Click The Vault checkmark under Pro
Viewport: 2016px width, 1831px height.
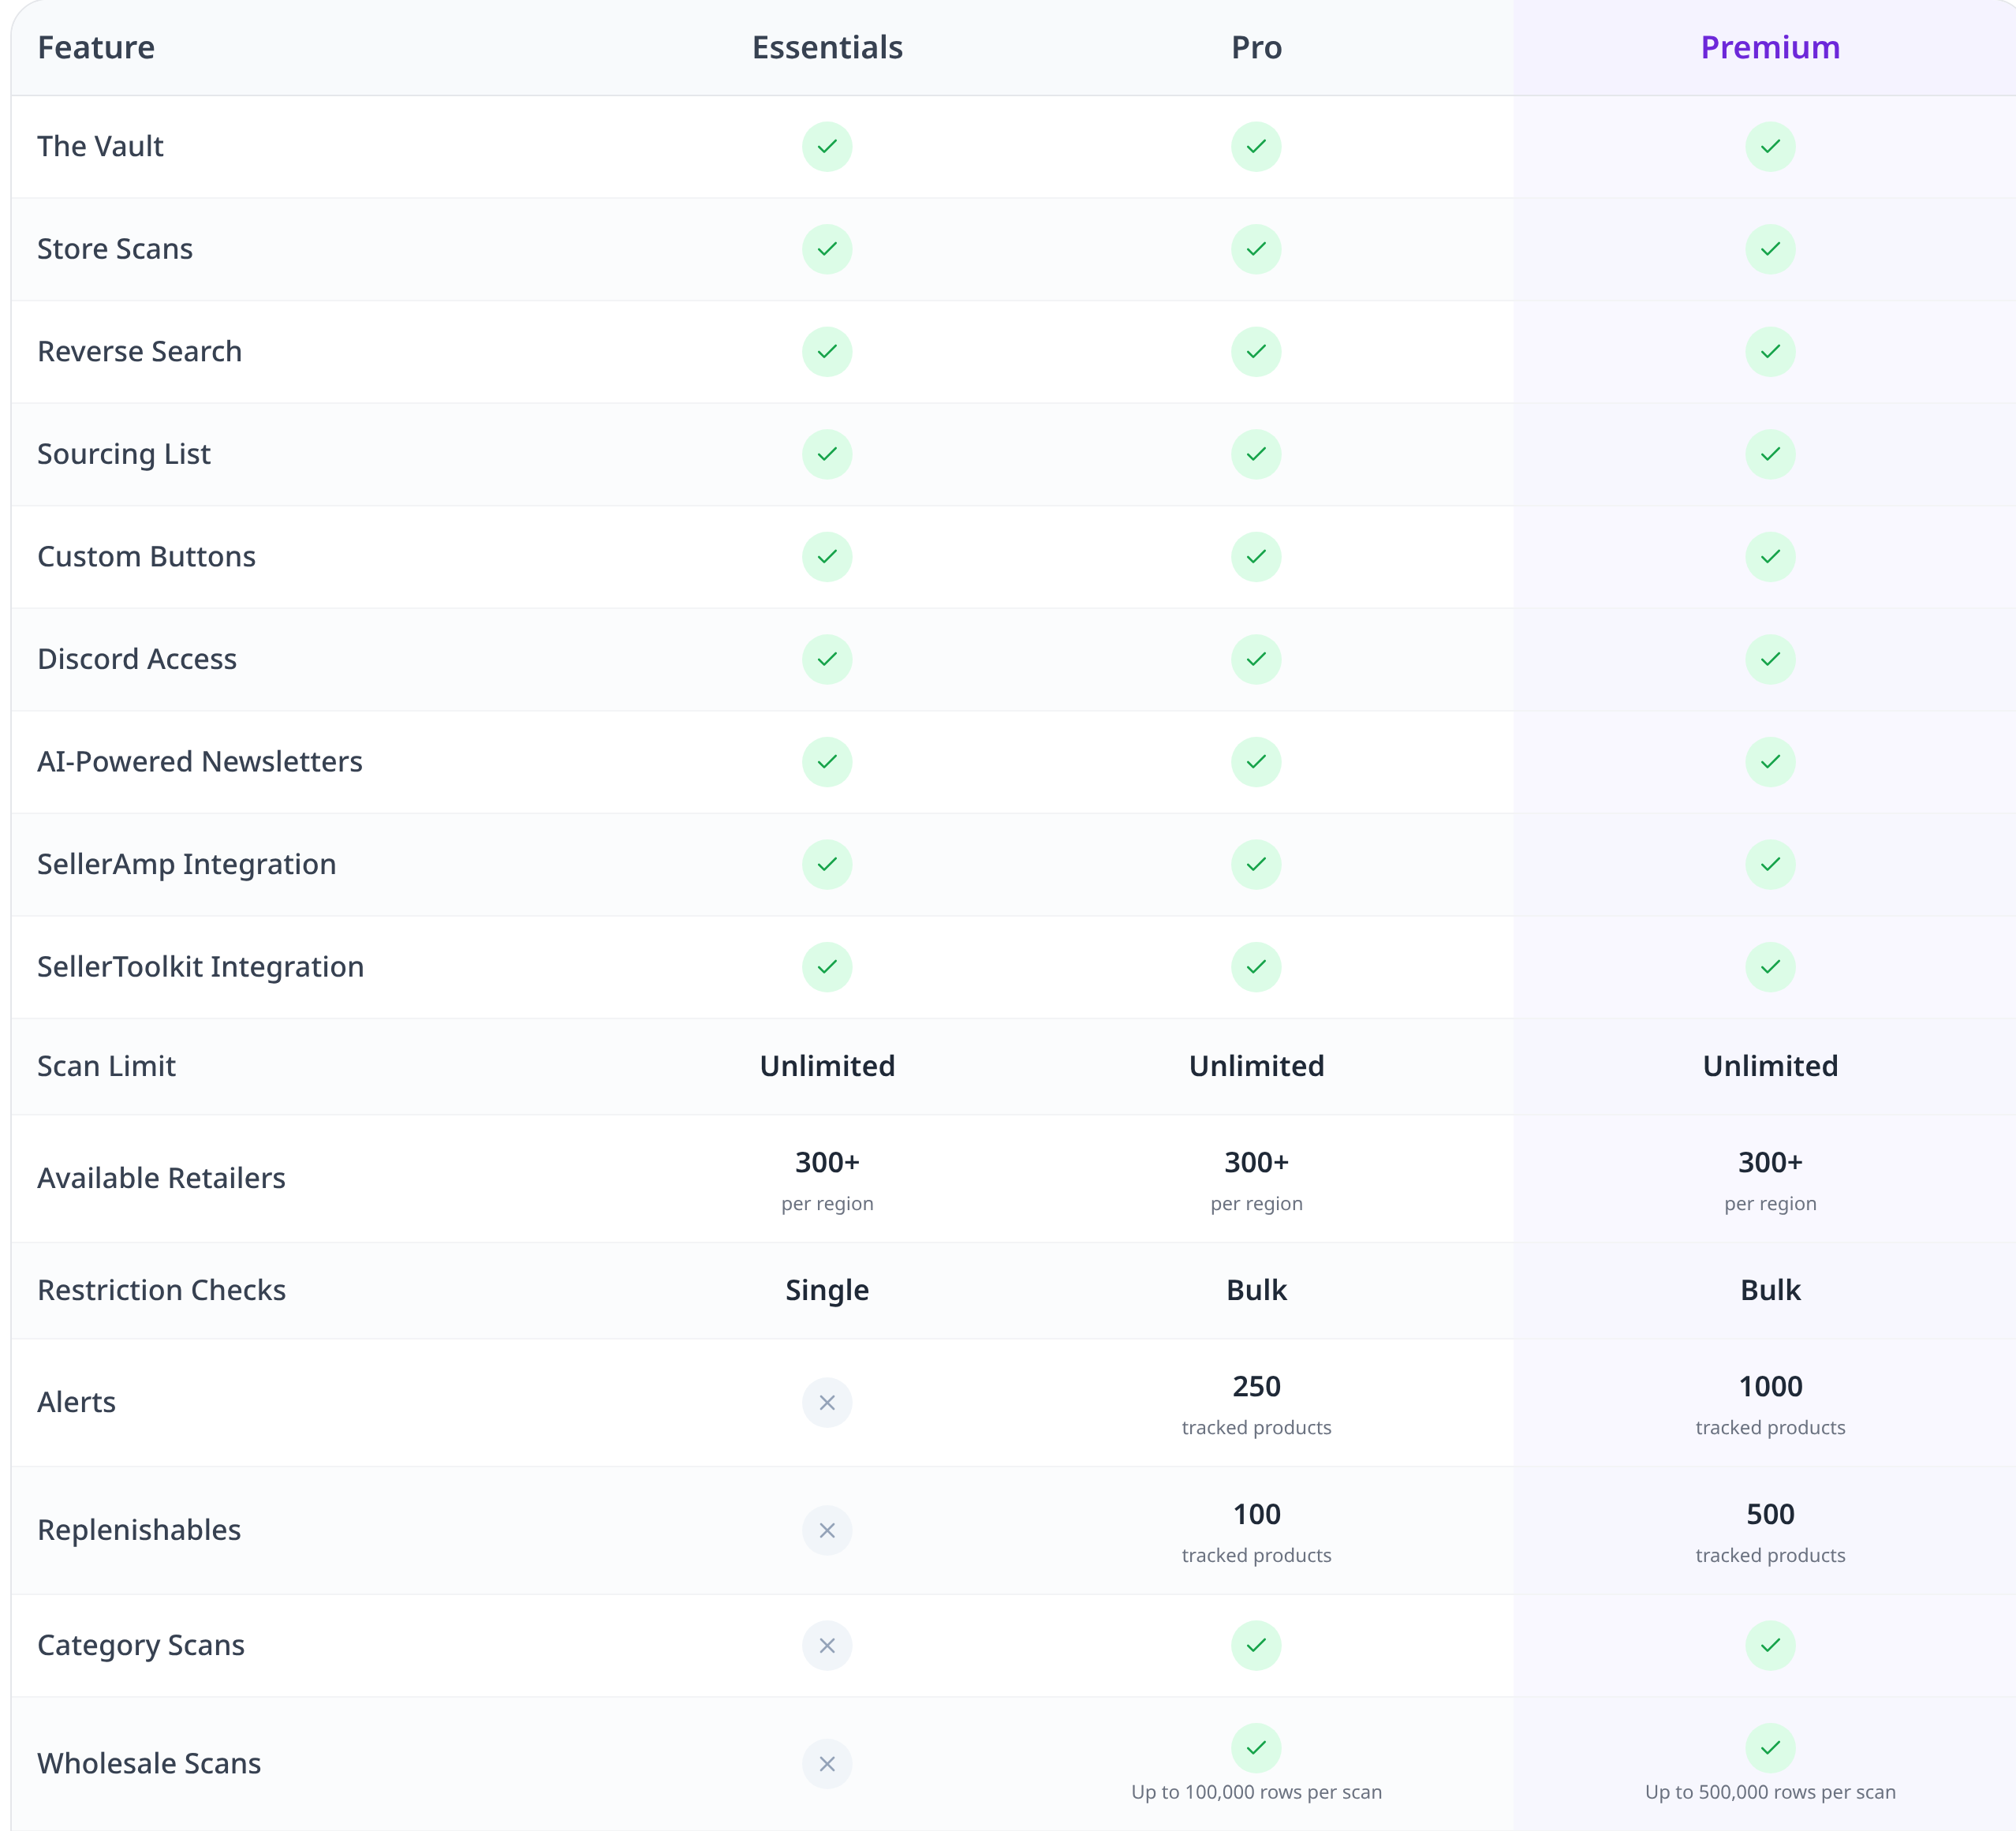(1256, 147)
